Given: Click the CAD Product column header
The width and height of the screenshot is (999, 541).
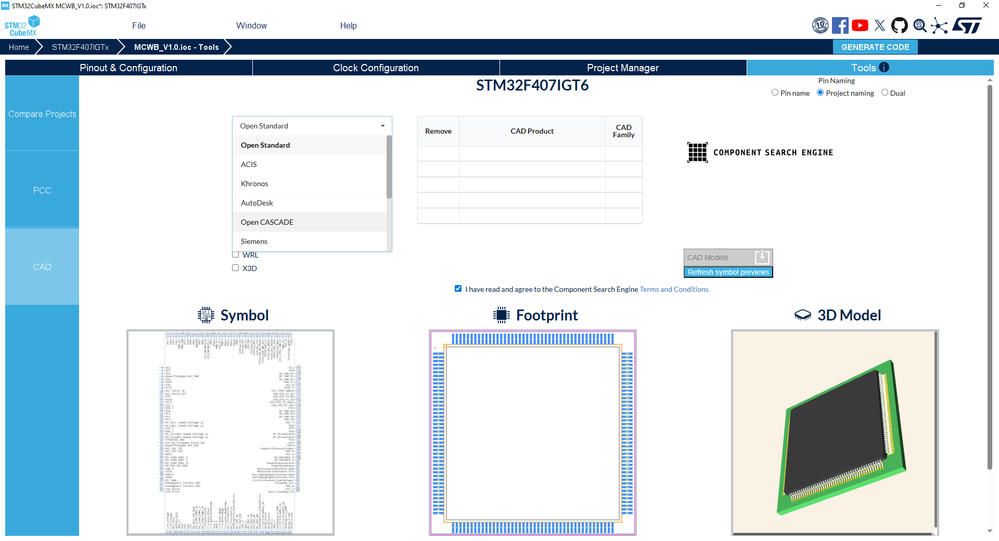Looking at the screenshot, I should tap(532, 131).
